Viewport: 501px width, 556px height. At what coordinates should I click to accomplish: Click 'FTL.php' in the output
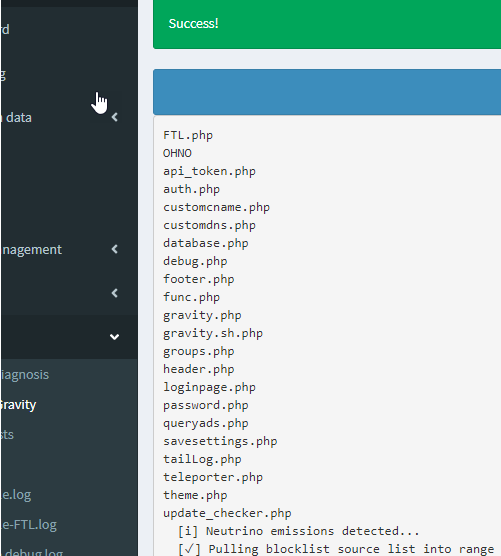(x=188, y=135)
